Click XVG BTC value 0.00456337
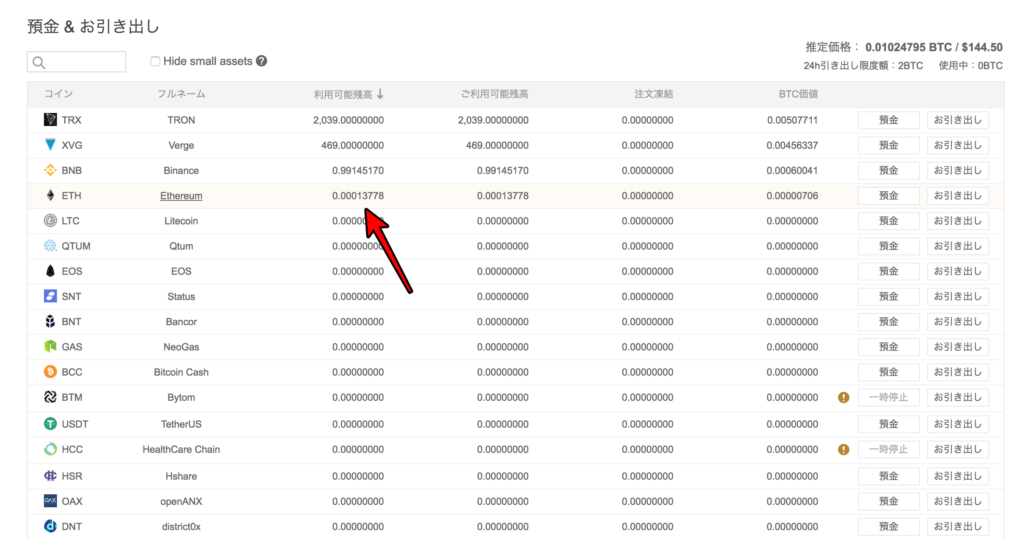This screenshot has height=539, width=1024. (x=792, y=145)
